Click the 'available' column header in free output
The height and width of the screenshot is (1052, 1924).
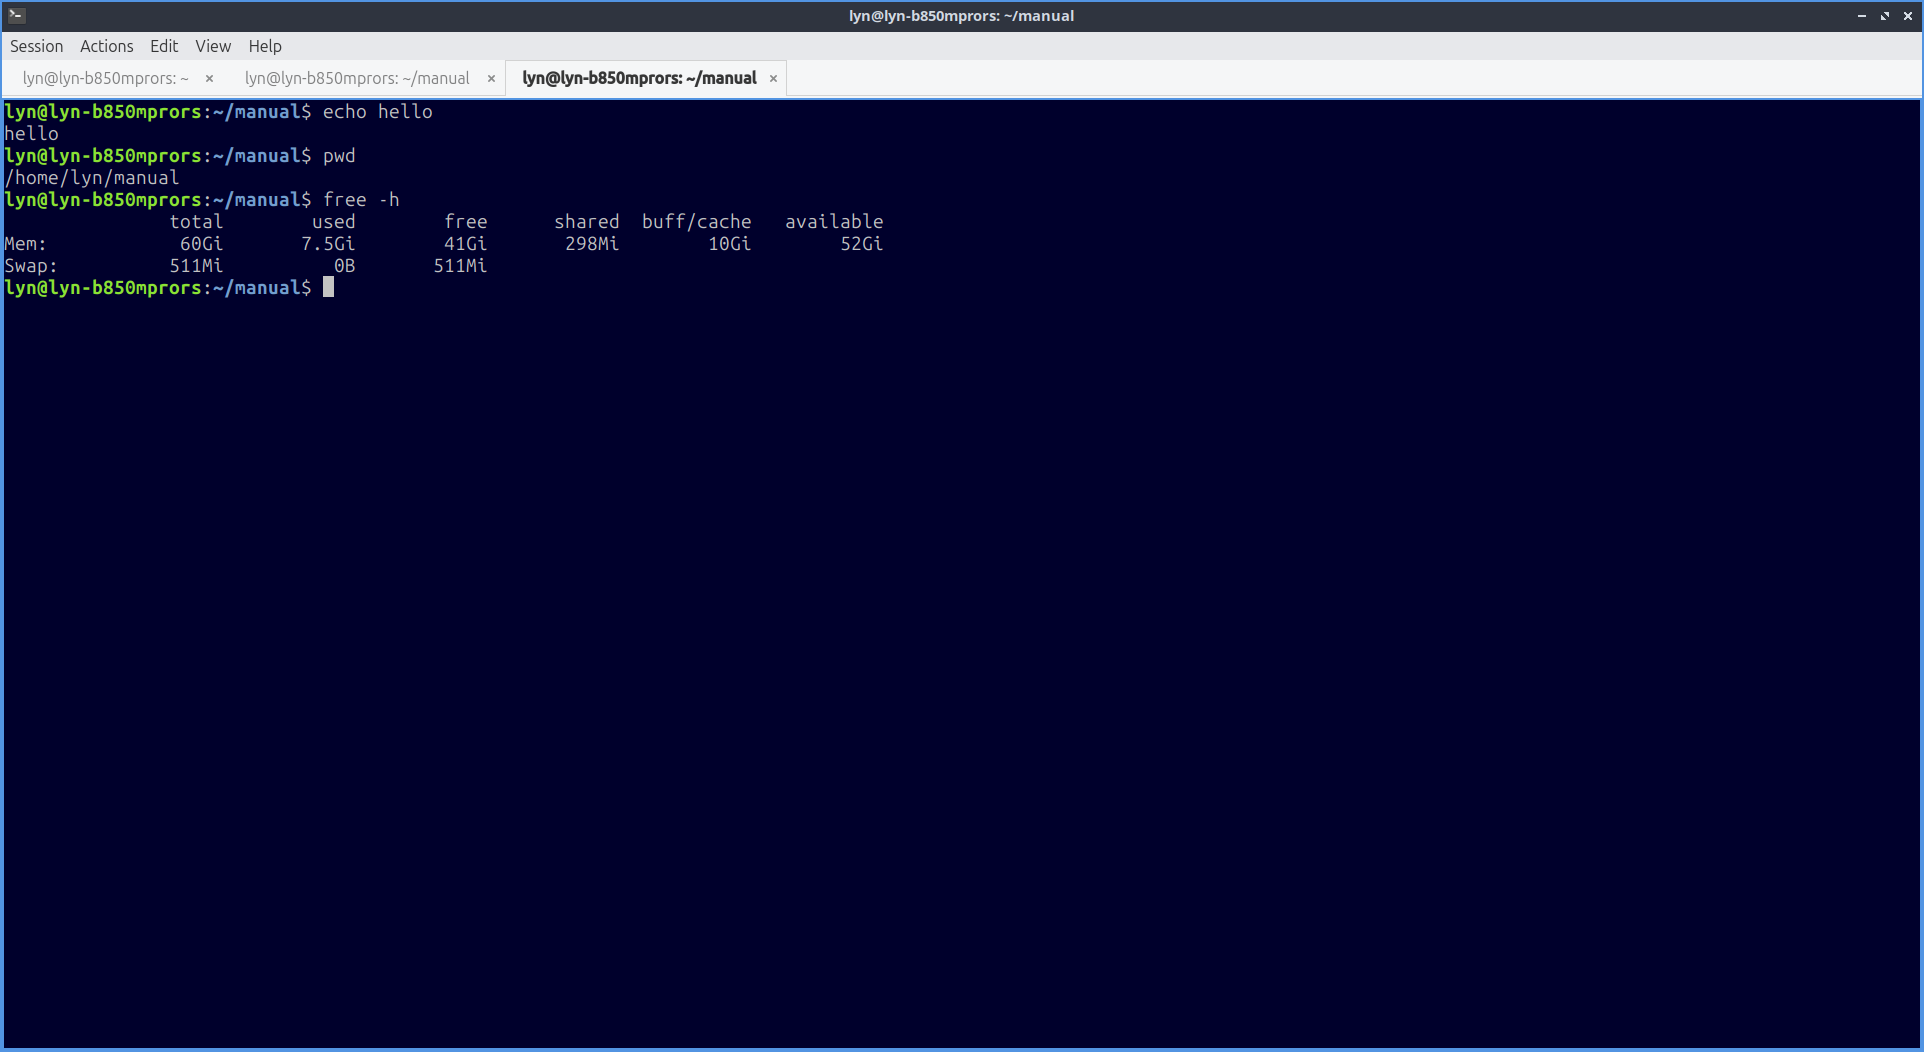pyautogui.click(x=833, y=222)
